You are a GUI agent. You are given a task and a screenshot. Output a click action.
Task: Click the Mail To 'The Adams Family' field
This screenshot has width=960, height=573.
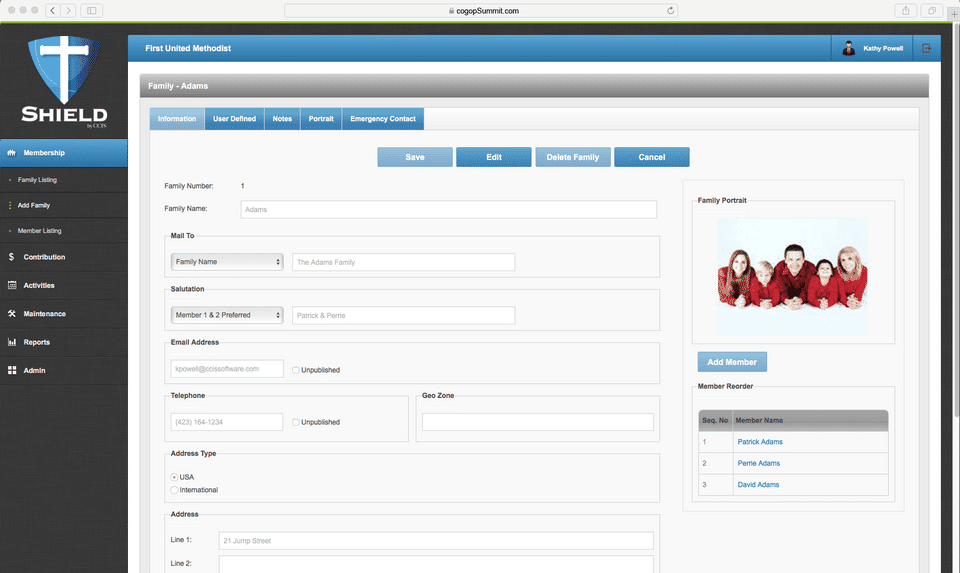click(x=403, y=262)
